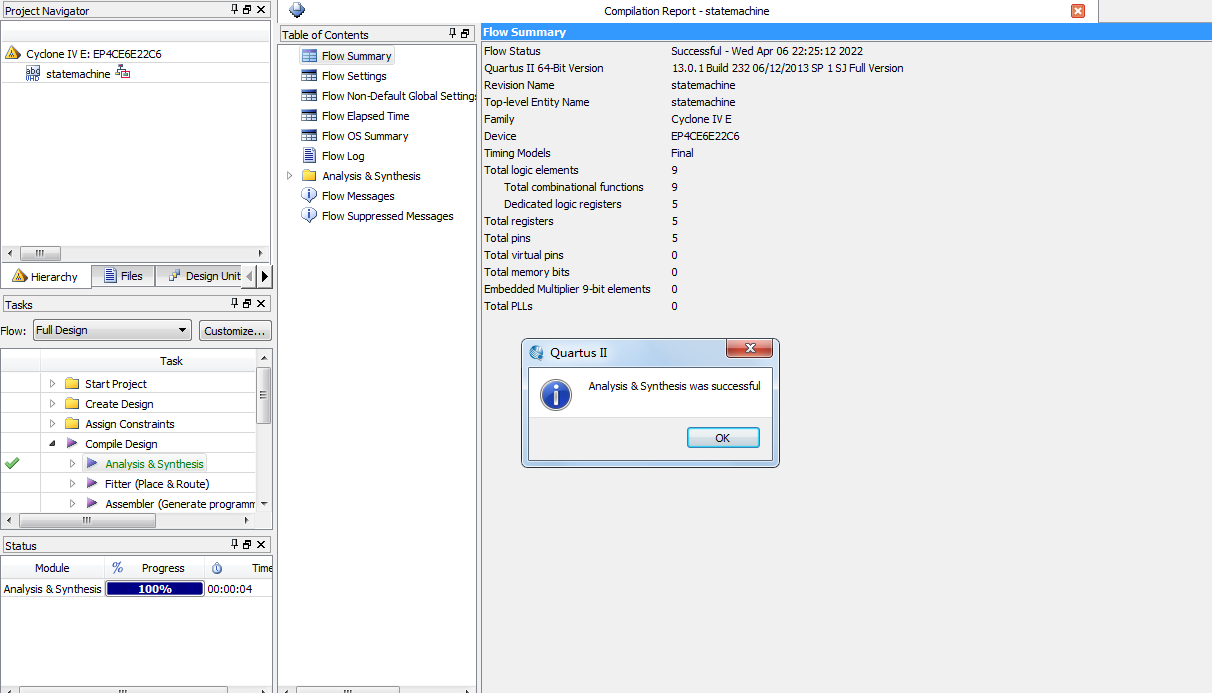Click the Compilation Report tab icon
This screenshot has width=1212, height=693.
[297, 10]
